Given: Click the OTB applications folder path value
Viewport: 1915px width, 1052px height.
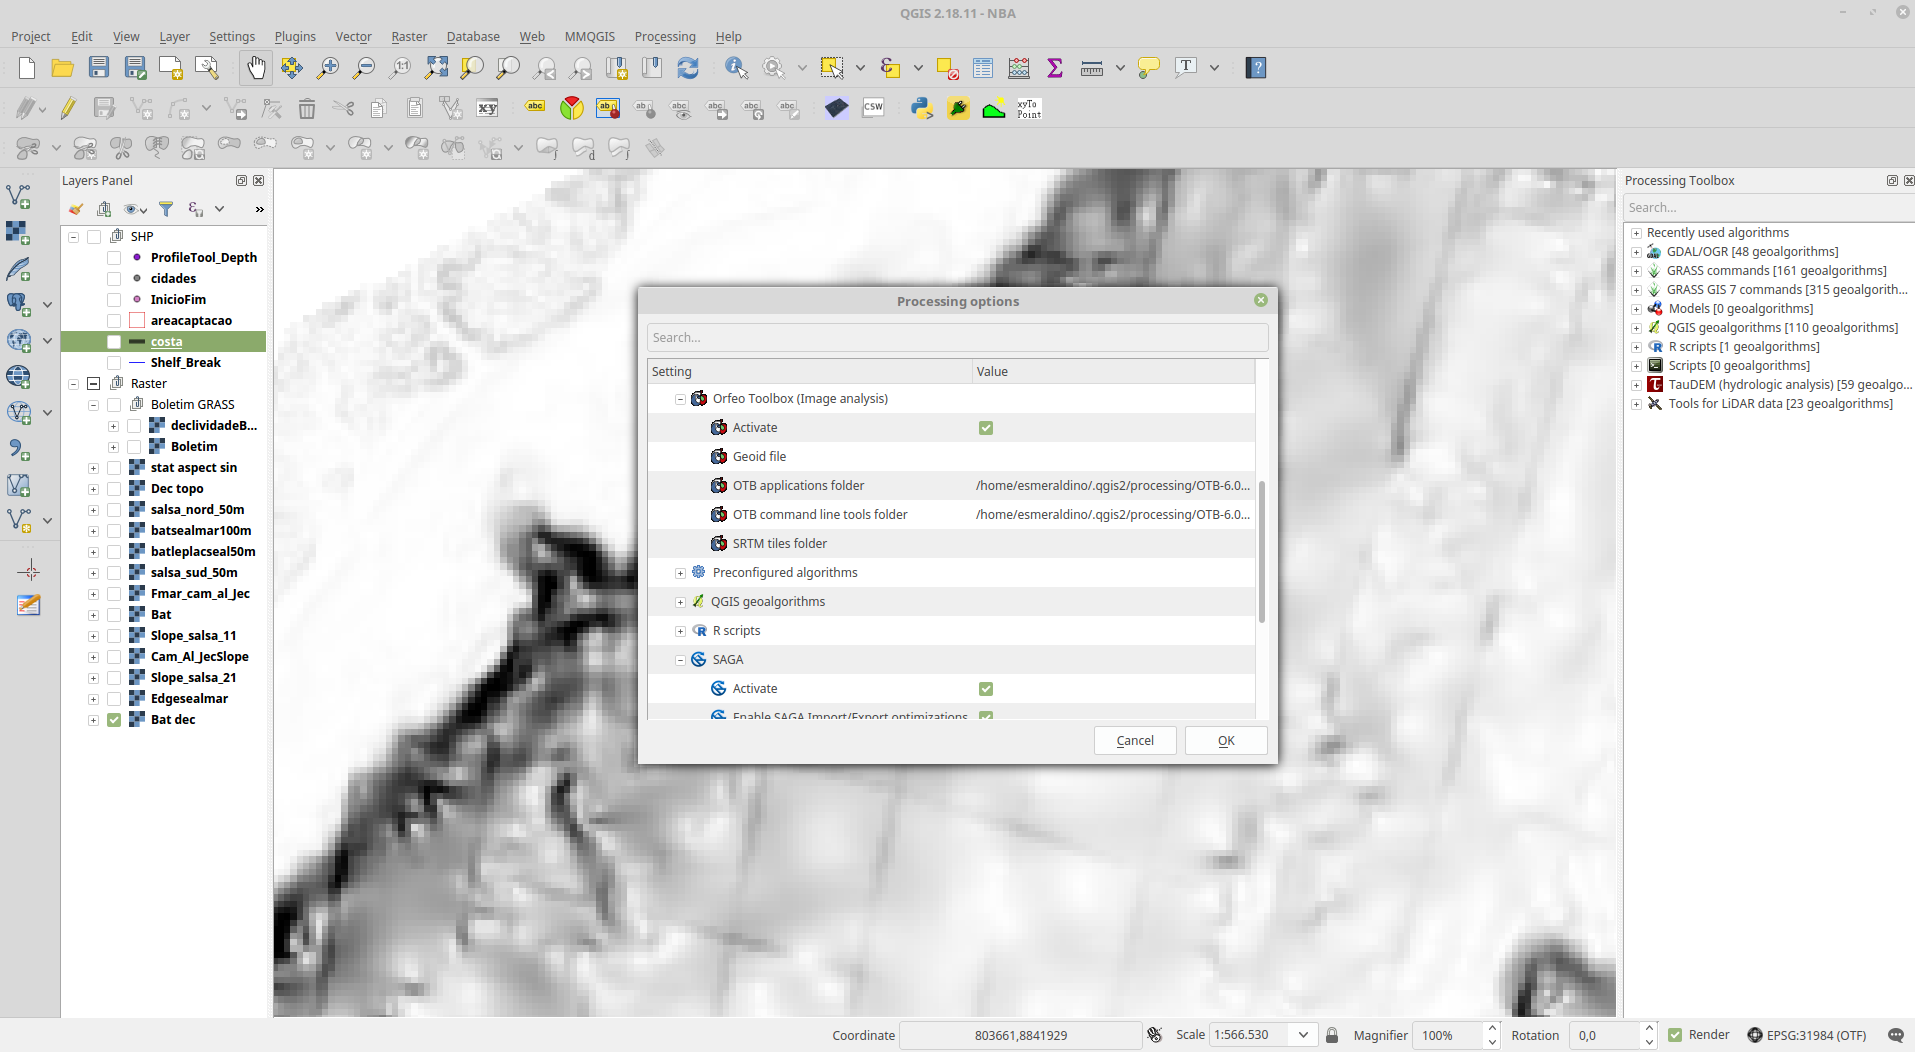Looking at the screenshot, I should (x=1113, y=486).
